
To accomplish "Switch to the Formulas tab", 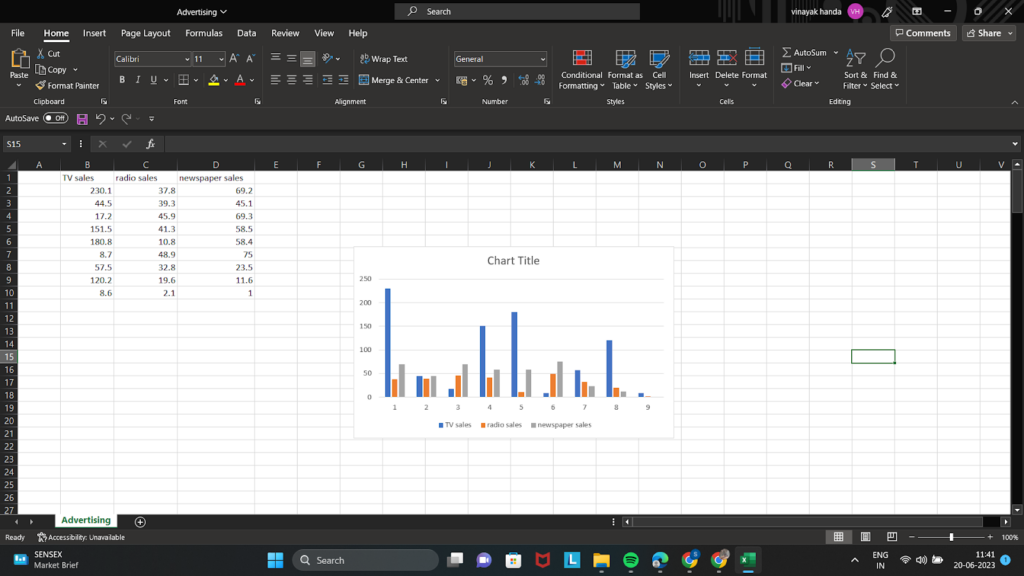I will coord(204,33).
